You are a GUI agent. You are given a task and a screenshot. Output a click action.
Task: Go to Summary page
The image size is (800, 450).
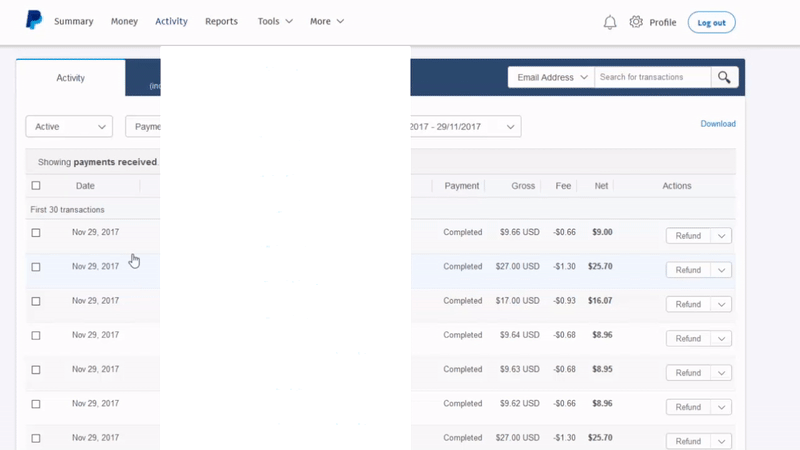click(x=73, y=21)
